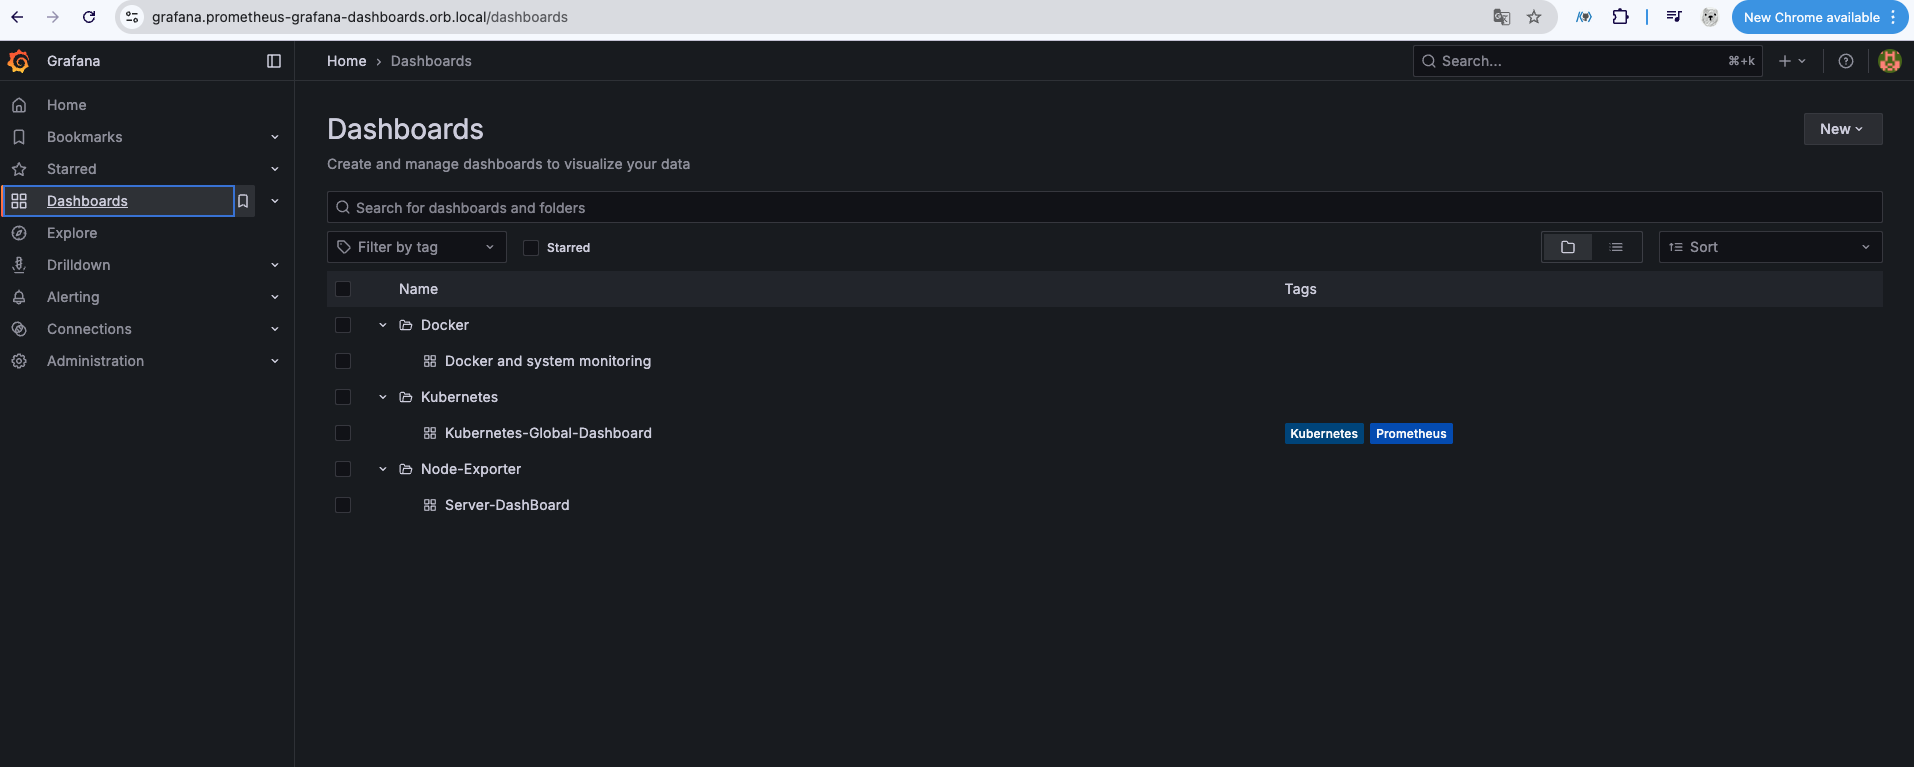
Task: Open Home in the sidebar menu
Action: [x=67, y=105]
